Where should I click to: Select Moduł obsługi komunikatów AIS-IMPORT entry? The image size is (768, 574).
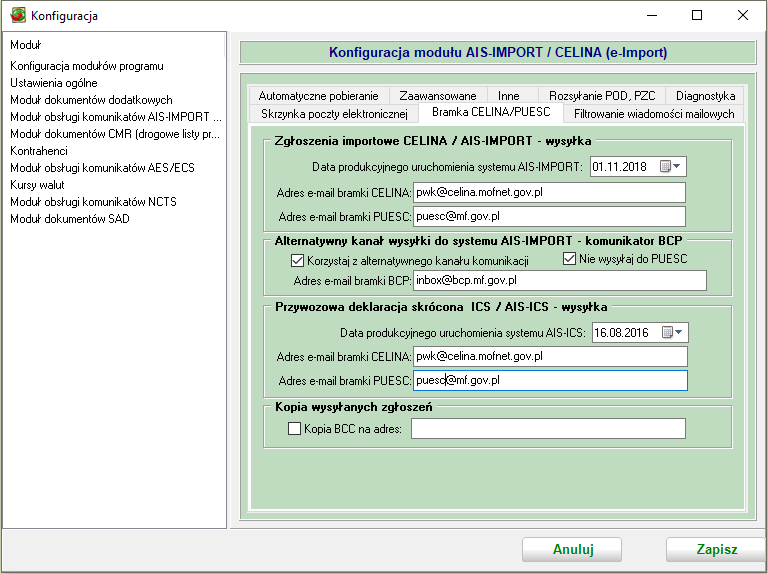coord(116,117)
